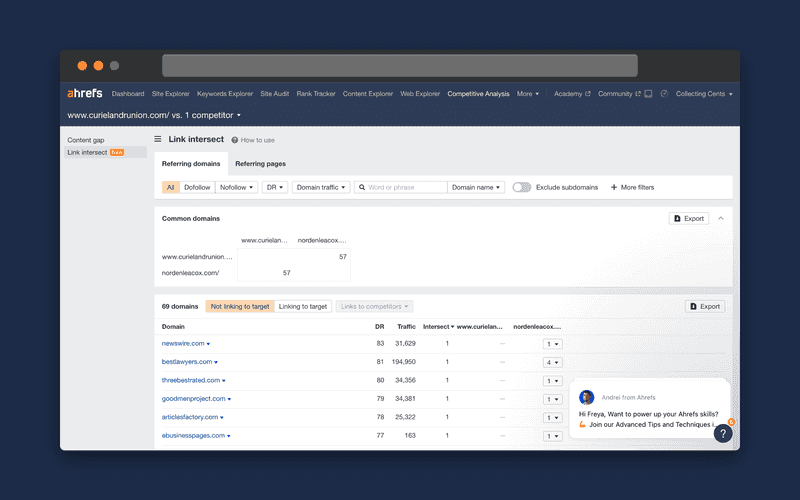Click the Word or phrase search field

401,187
